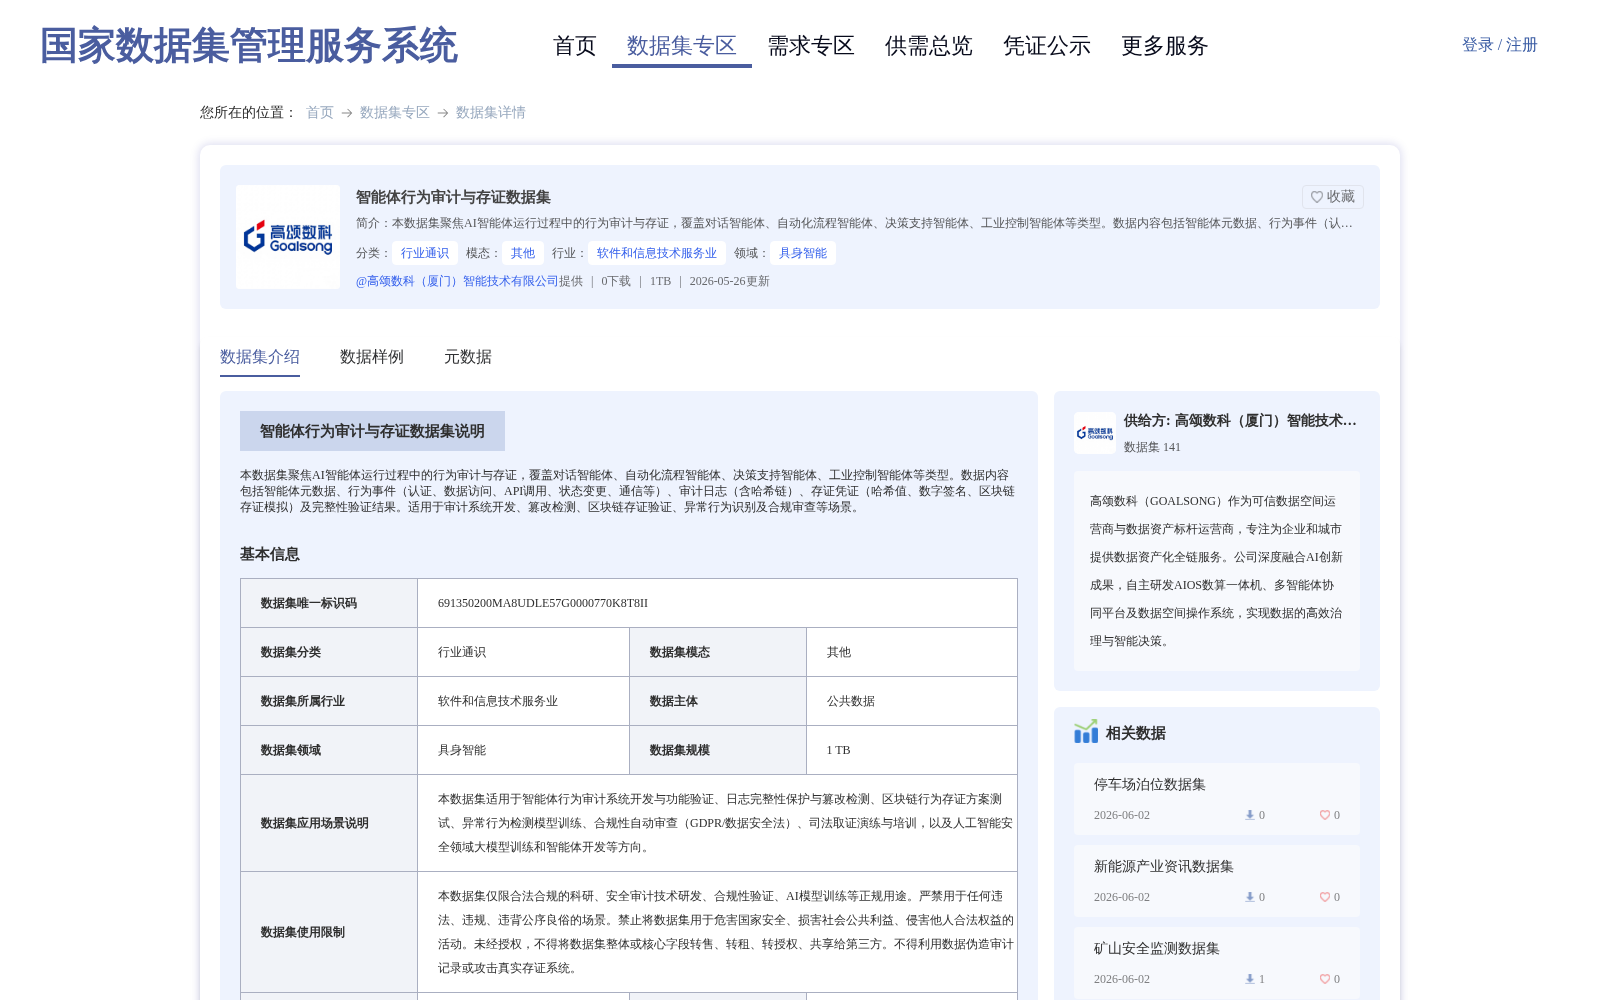This screenshot has height=1000, width=1600.
Task: Open 凭证公示 navigation item
Action: click(x=1047, y=46)
